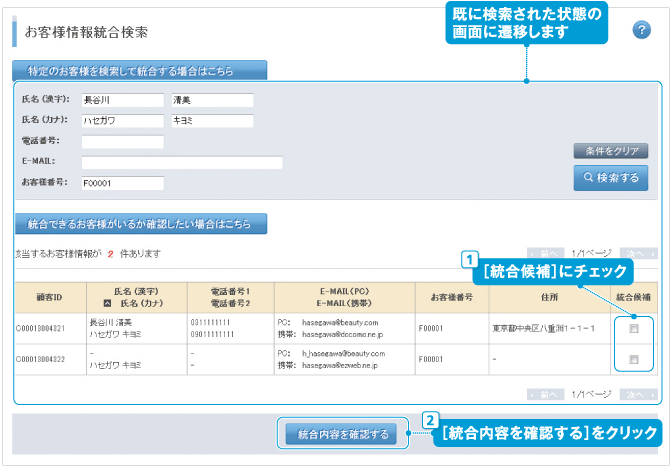Click the 前へ button below the table
The height and width of the screenshot is (466, 670).
point(548,394)
